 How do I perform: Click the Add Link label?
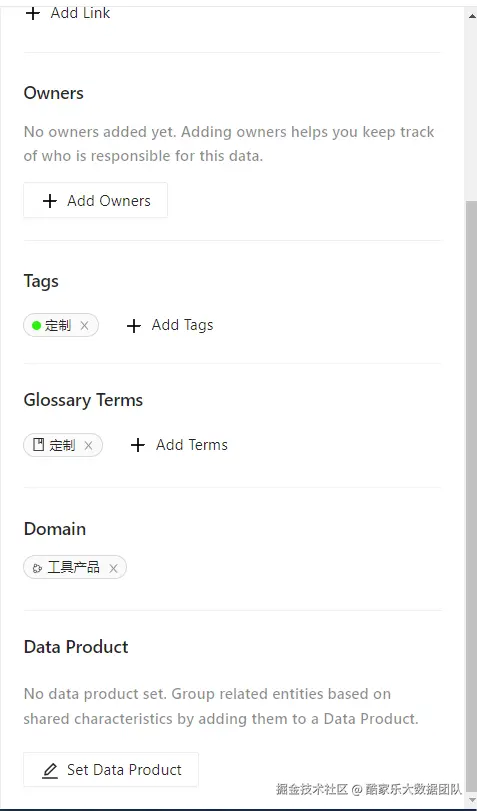point(80,13)
